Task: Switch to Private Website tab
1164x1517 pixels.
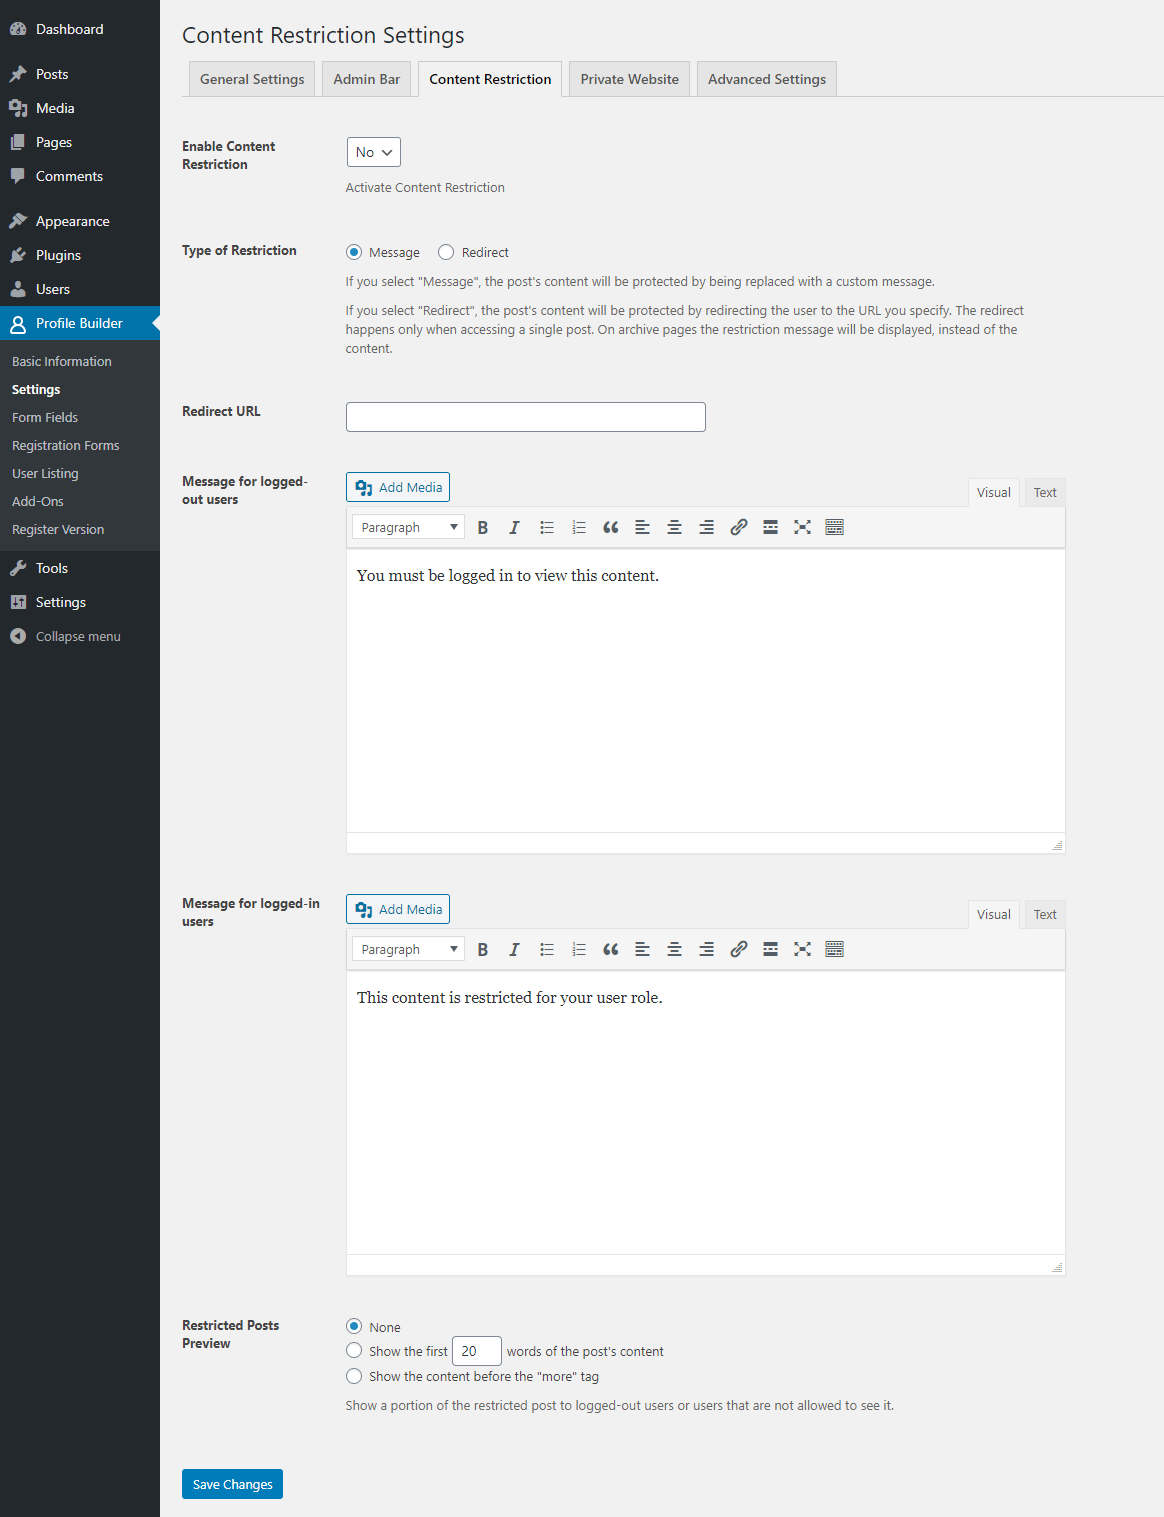Action: point(630,79)
